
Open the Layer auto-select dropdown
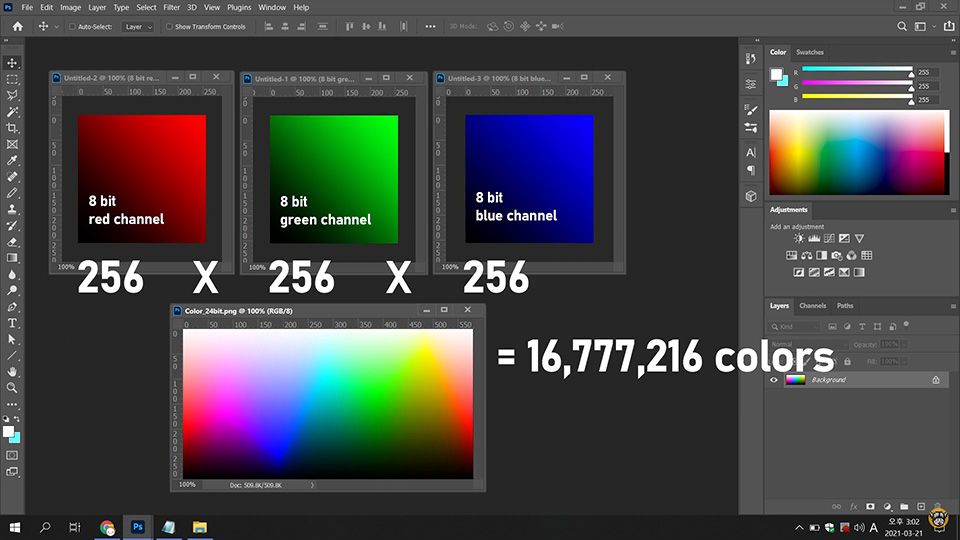138,27
